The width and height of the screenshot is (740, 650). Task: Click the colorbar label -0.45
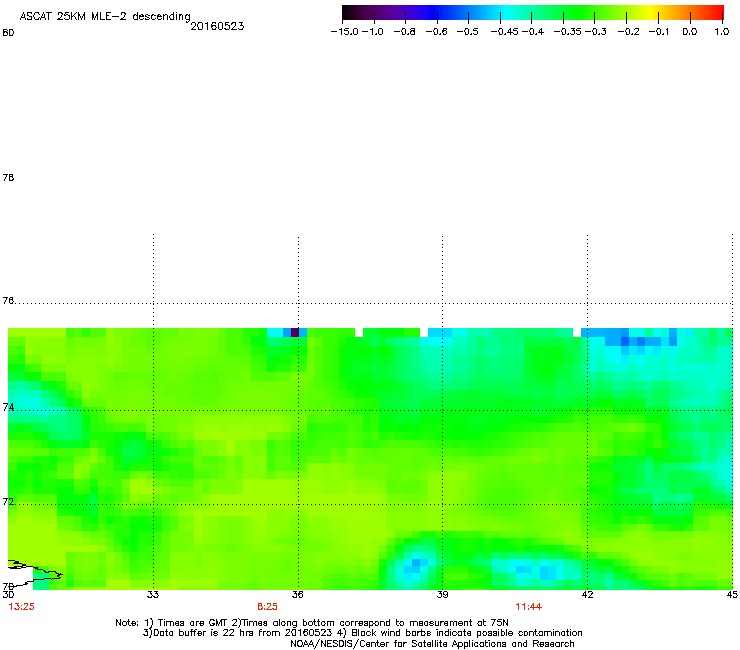[504, 32]
